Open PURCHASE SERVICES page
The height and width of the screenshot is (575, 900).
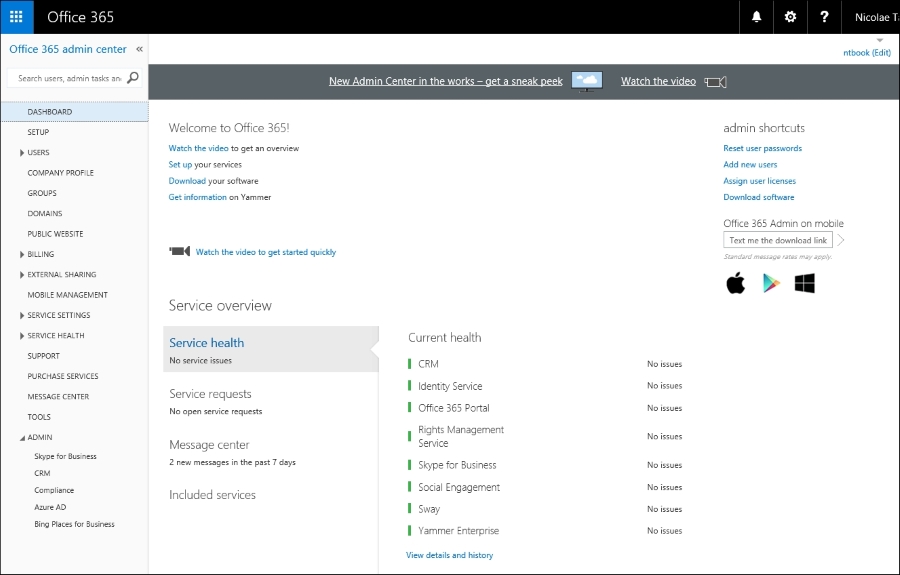[63, 376]
